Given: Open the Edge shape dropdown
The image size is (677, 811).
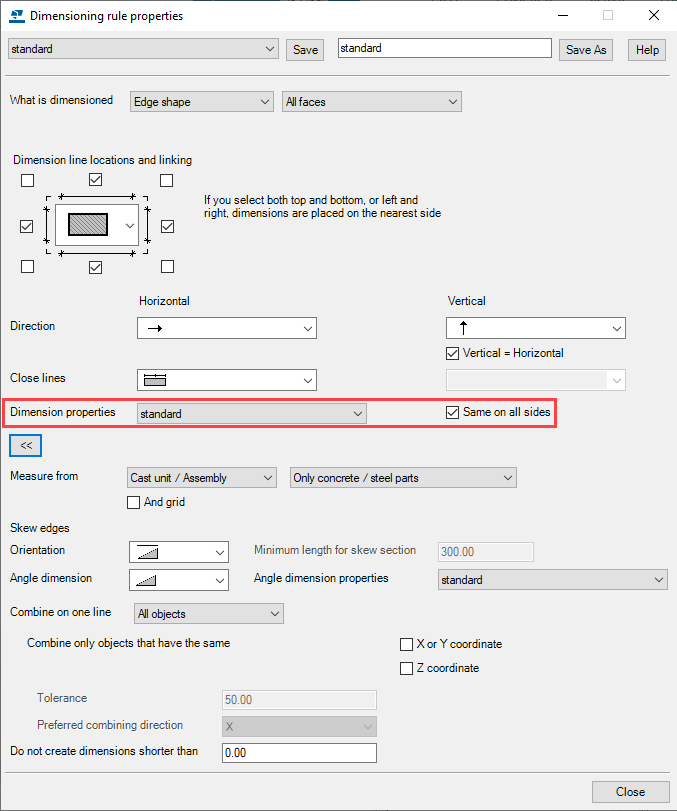Looking at the screenshot, I should (200, 101).
